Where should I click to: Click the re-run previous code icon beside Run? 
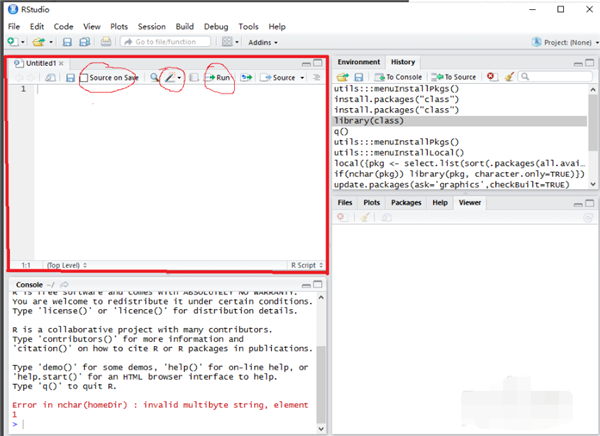pyautogui.click(x=246, y=77)
